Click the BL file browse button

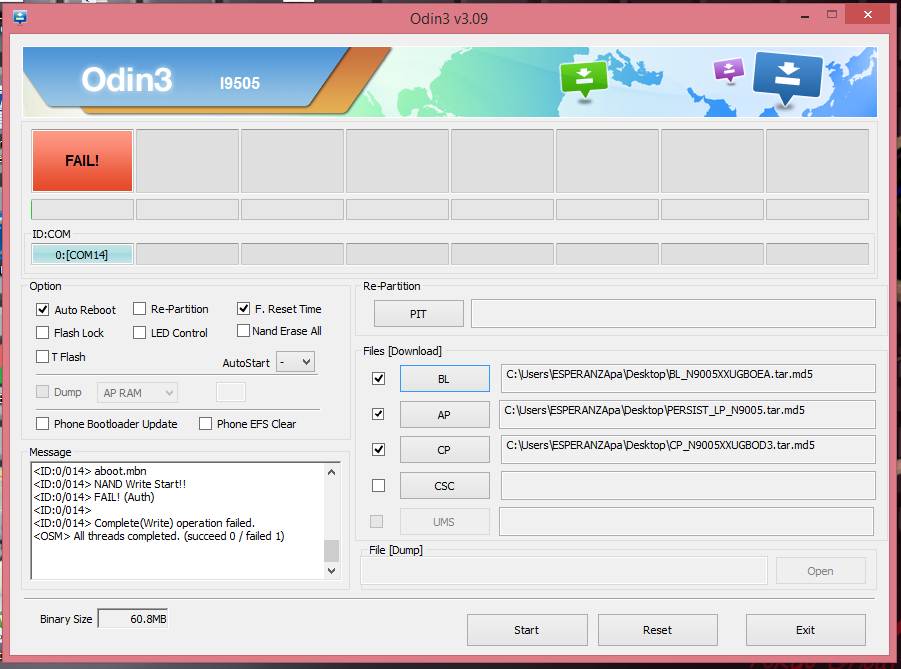coord(444,379)
